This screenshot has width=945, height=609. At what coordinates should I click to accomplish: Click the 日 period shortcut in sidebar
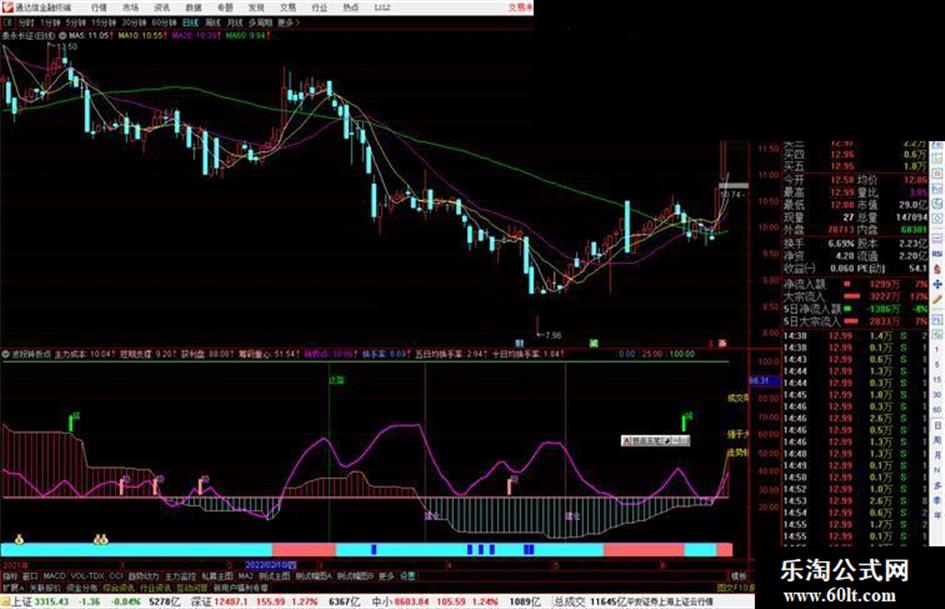pos(937,426)
